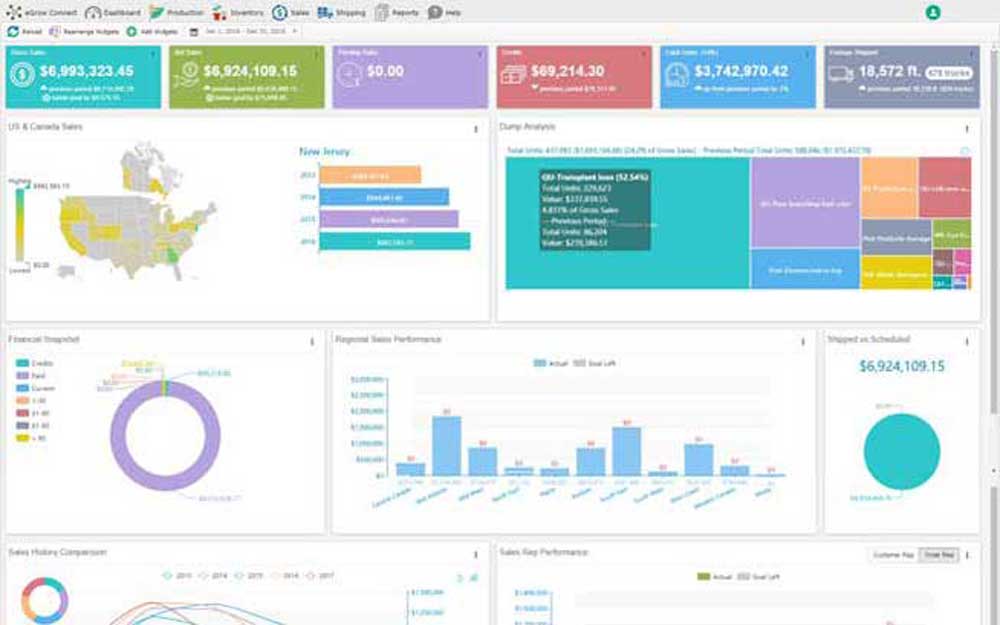Image resolution: width=1000 pixels, height=625 pixels.
Task: Toggle the Paid legend series in Financial Snapshot
Action: (22, 372)
